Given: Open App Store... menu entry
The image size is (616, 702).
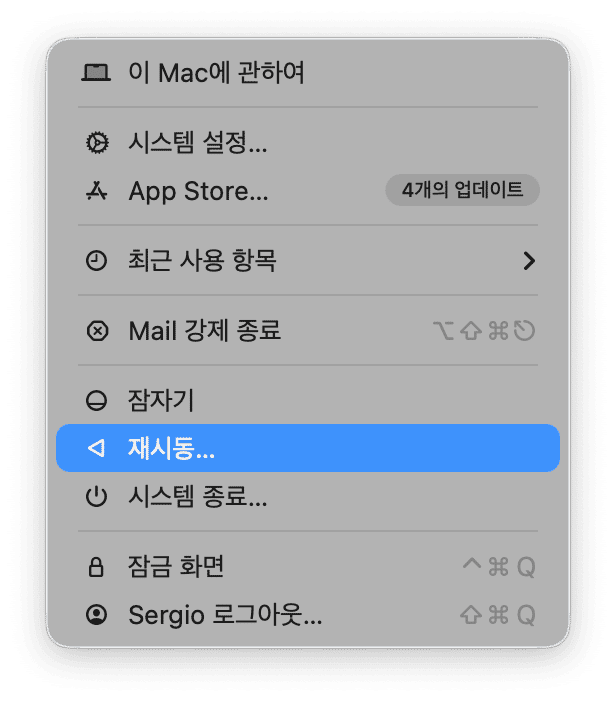Looking at the screenshot, I should point(308,191).
